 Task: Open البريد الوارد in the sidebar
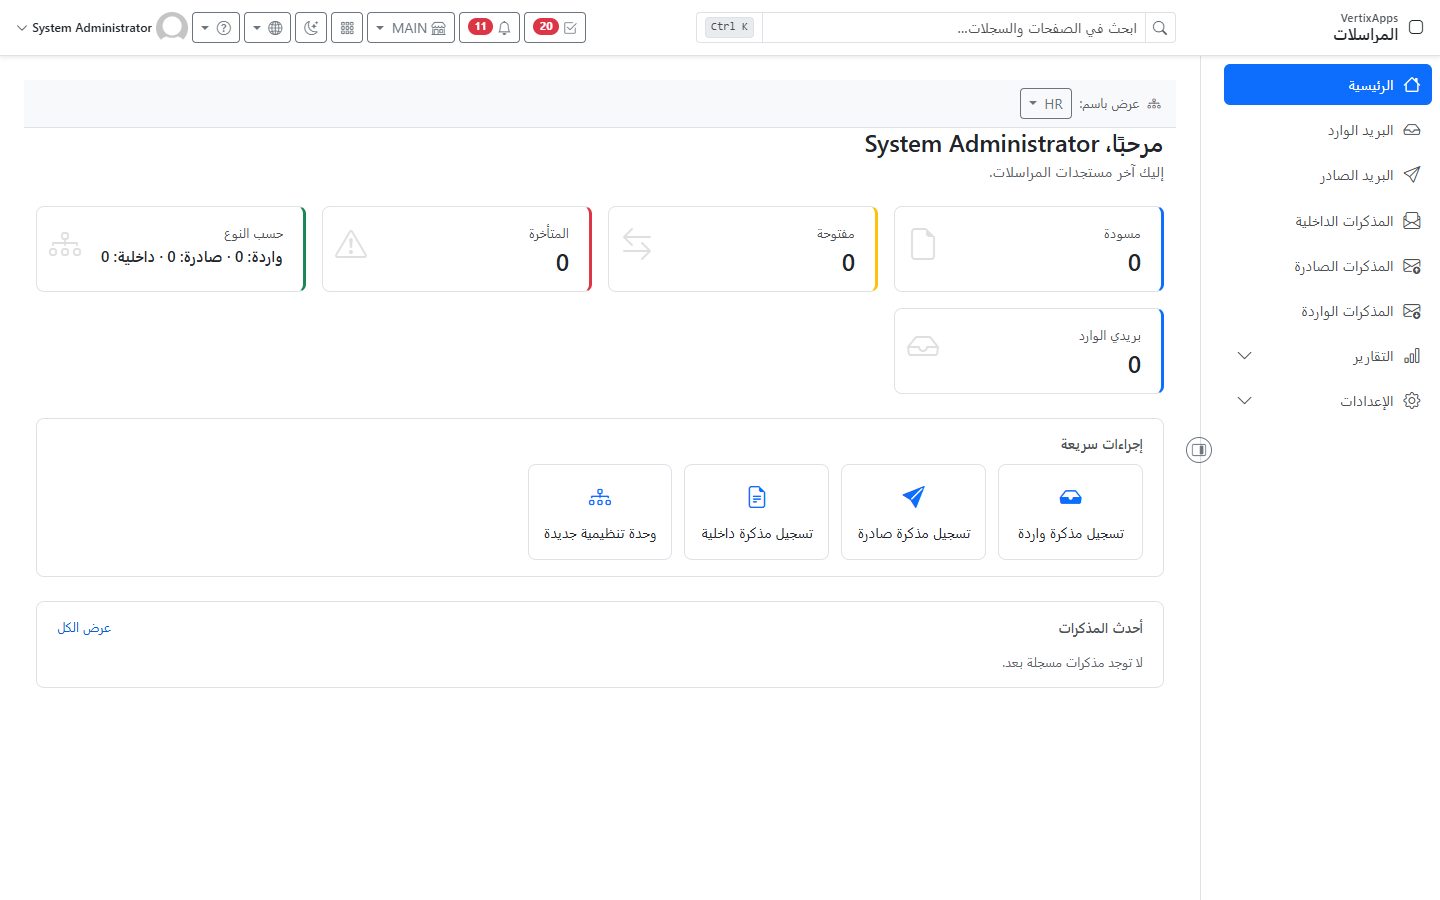tap(1327, 130)
